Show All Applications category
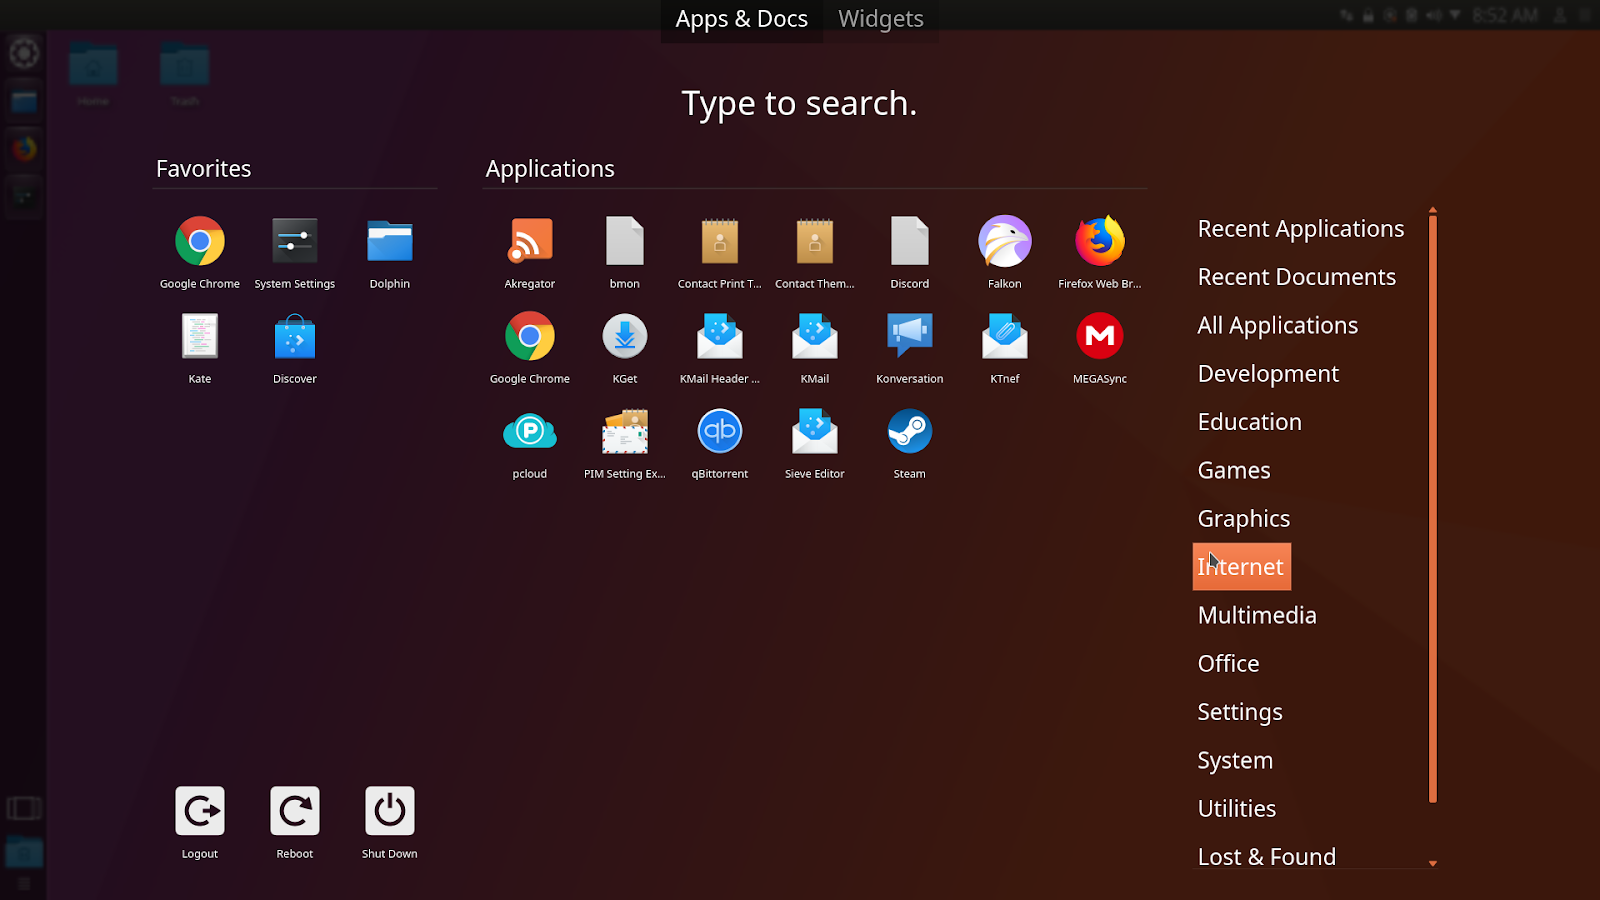 (1277, 325)
